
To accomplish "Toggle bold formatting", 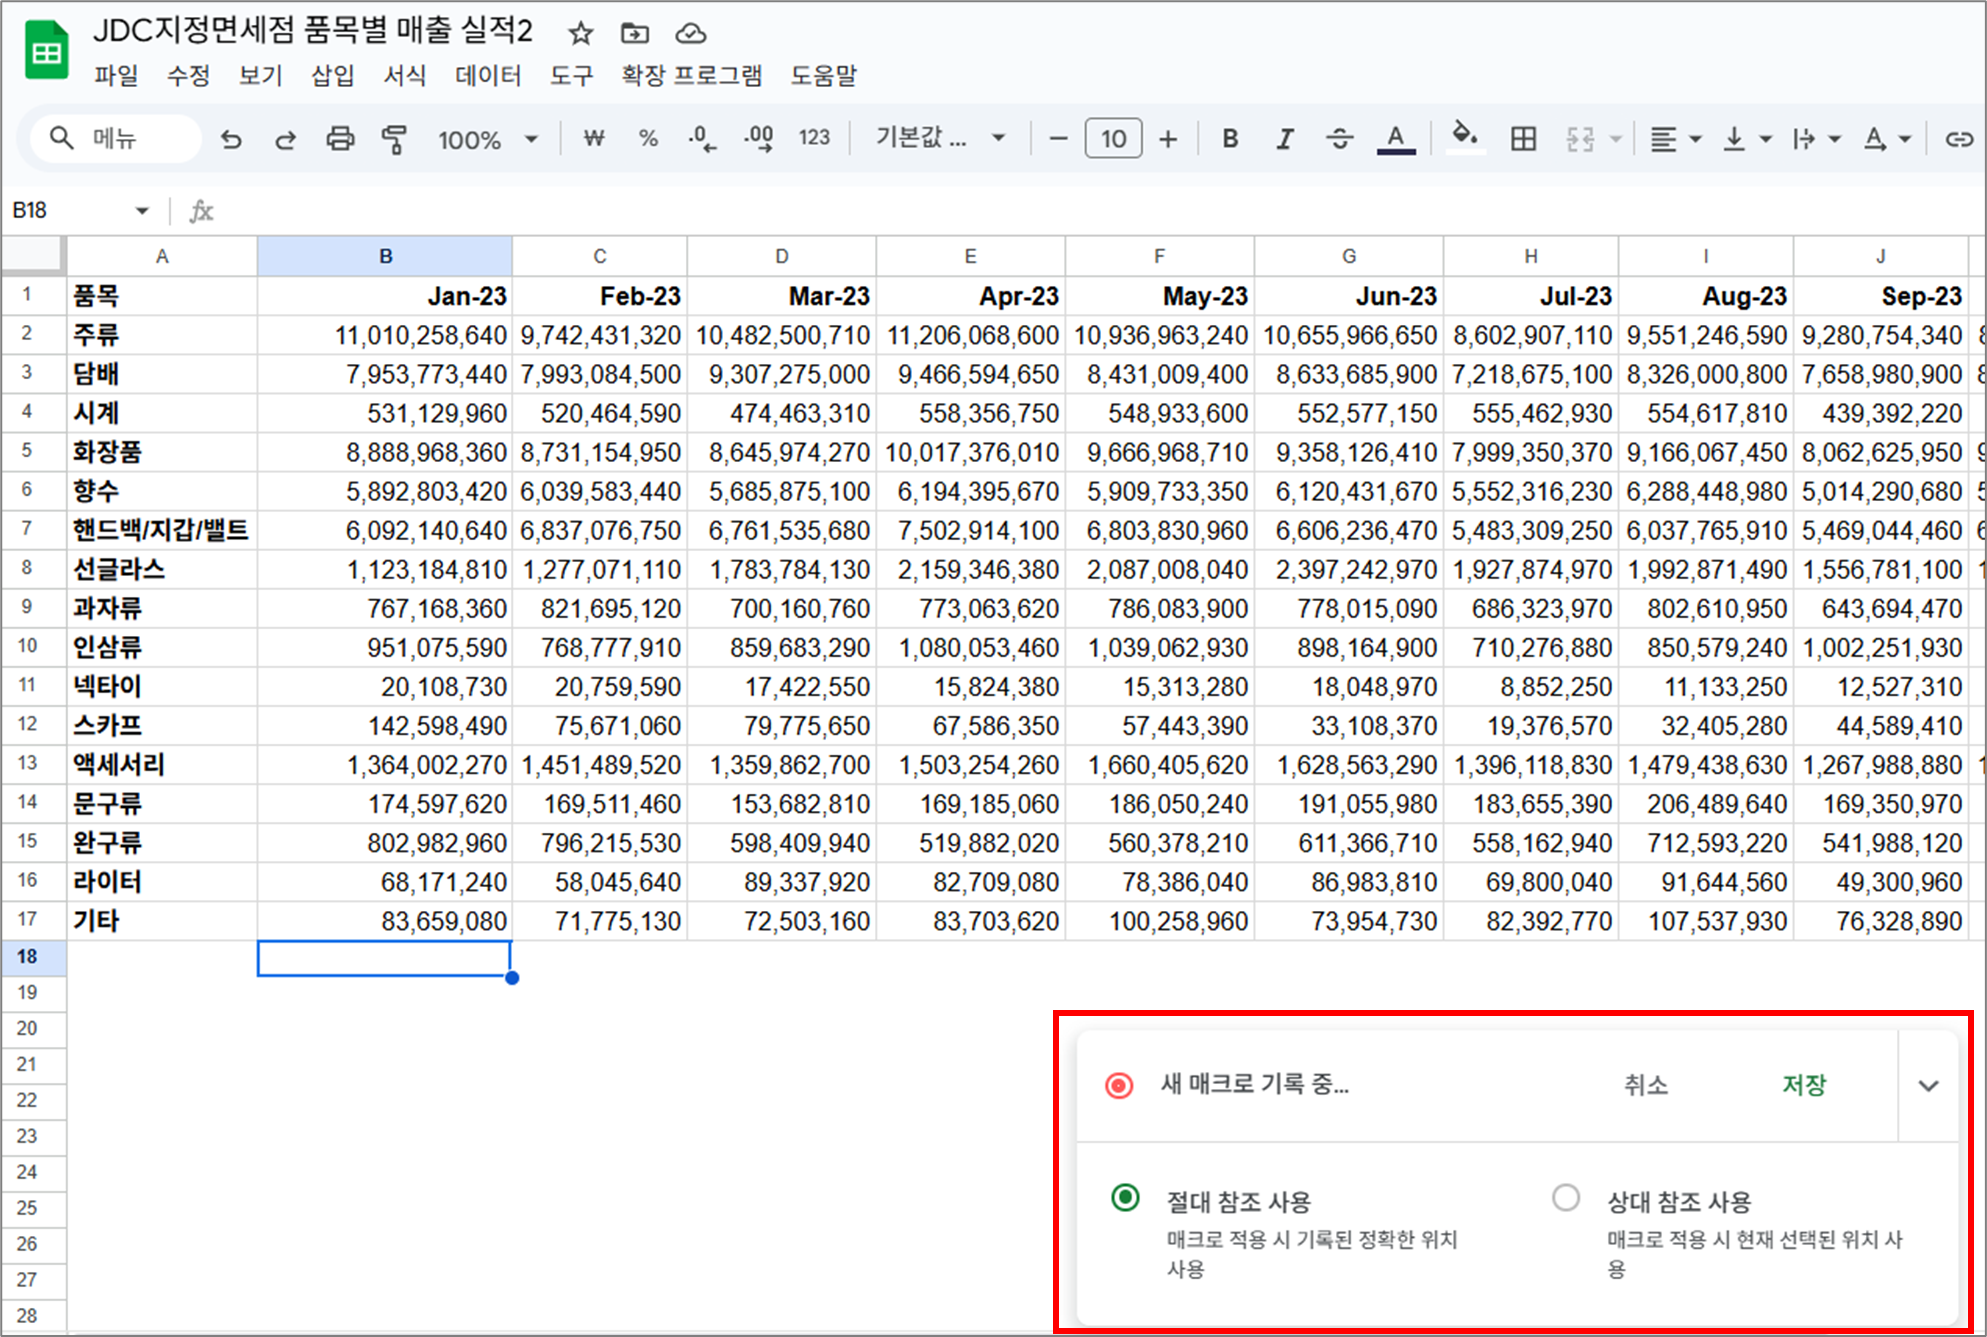I will (1230, 139).
